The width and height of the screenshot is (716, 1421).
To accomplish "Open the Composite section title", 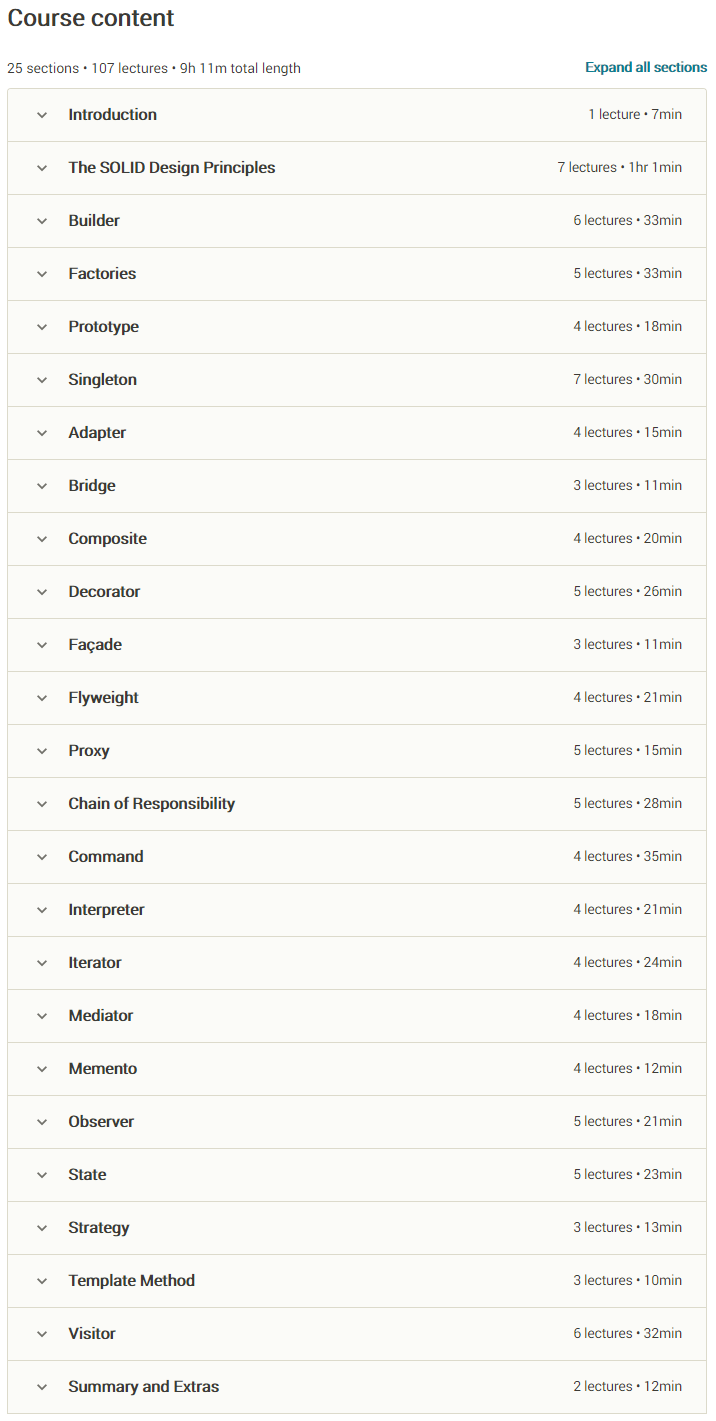I will [107, 539].
